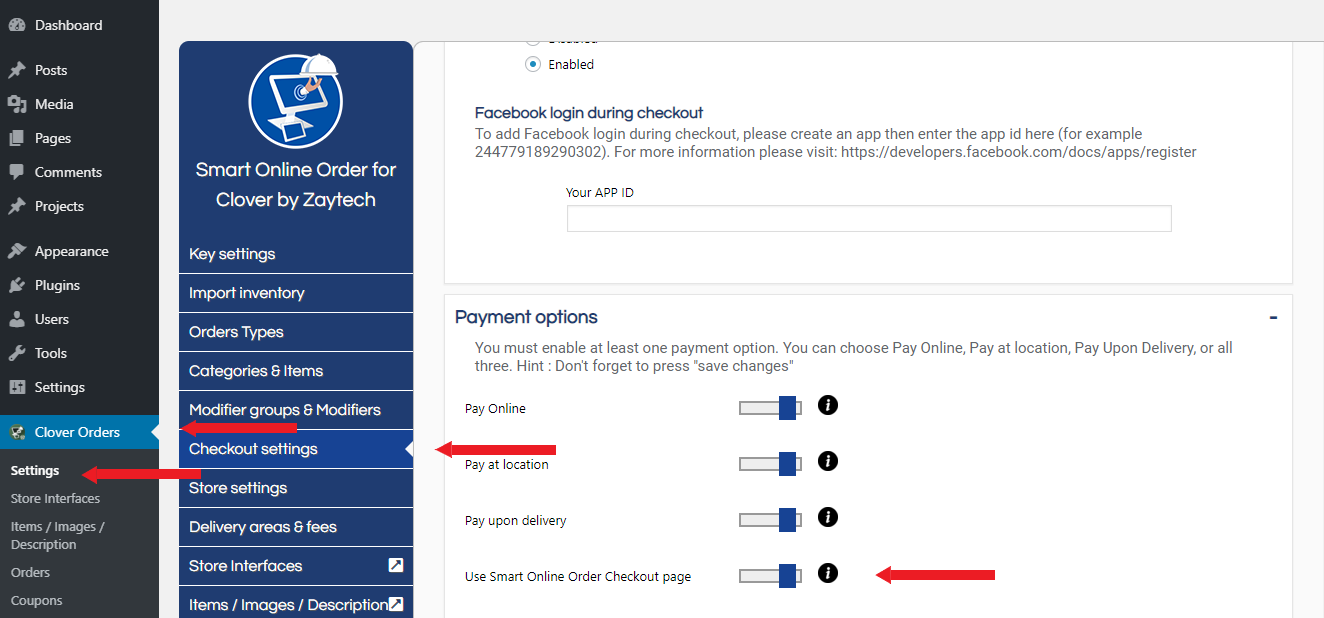The image size is (1324, 618).
Task: Click the info icon next to Pay Online
Action: pos(828,405)
